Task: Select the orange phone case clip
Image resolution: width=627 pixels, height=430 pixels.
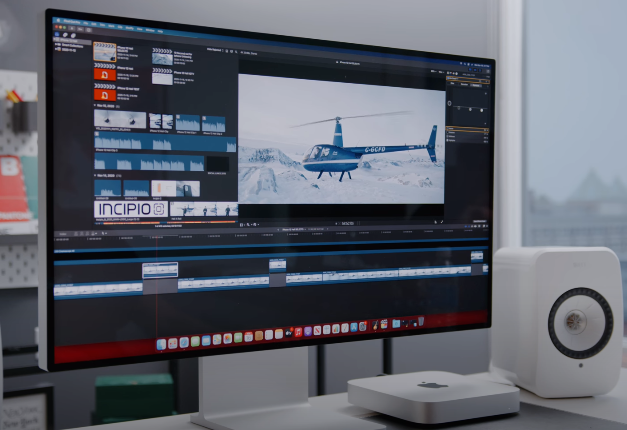Action: pyautogui.click(x=175, y=188)
